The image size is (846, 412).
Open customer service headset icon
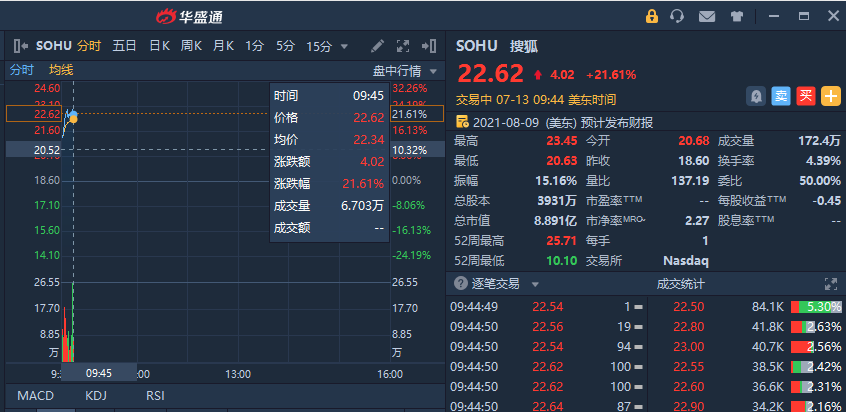pyautogui.click(x=678, y=16)
